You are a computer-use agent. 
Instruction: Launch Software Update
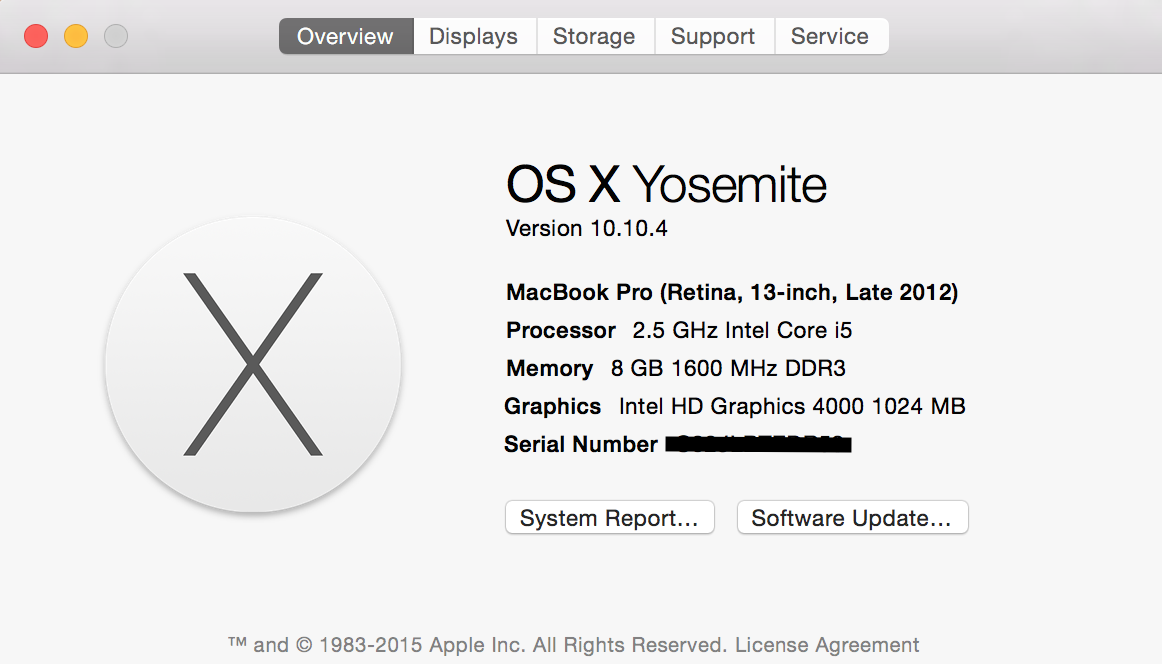(x=852, y=518)
